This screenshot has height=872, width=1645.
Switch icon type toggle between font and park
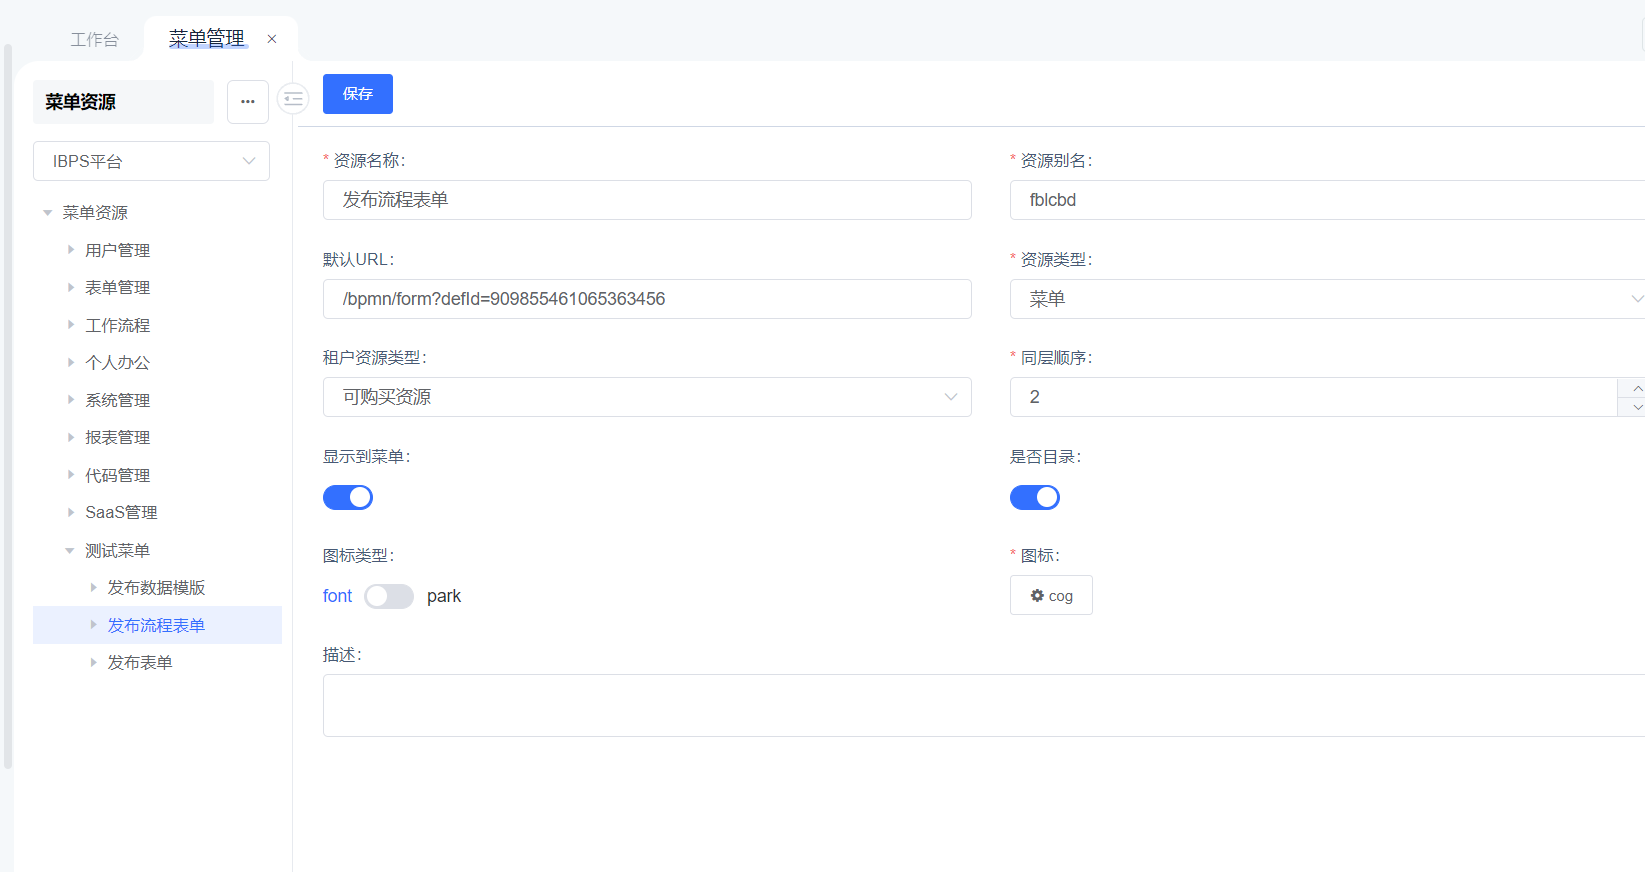(x=389, y=597)
